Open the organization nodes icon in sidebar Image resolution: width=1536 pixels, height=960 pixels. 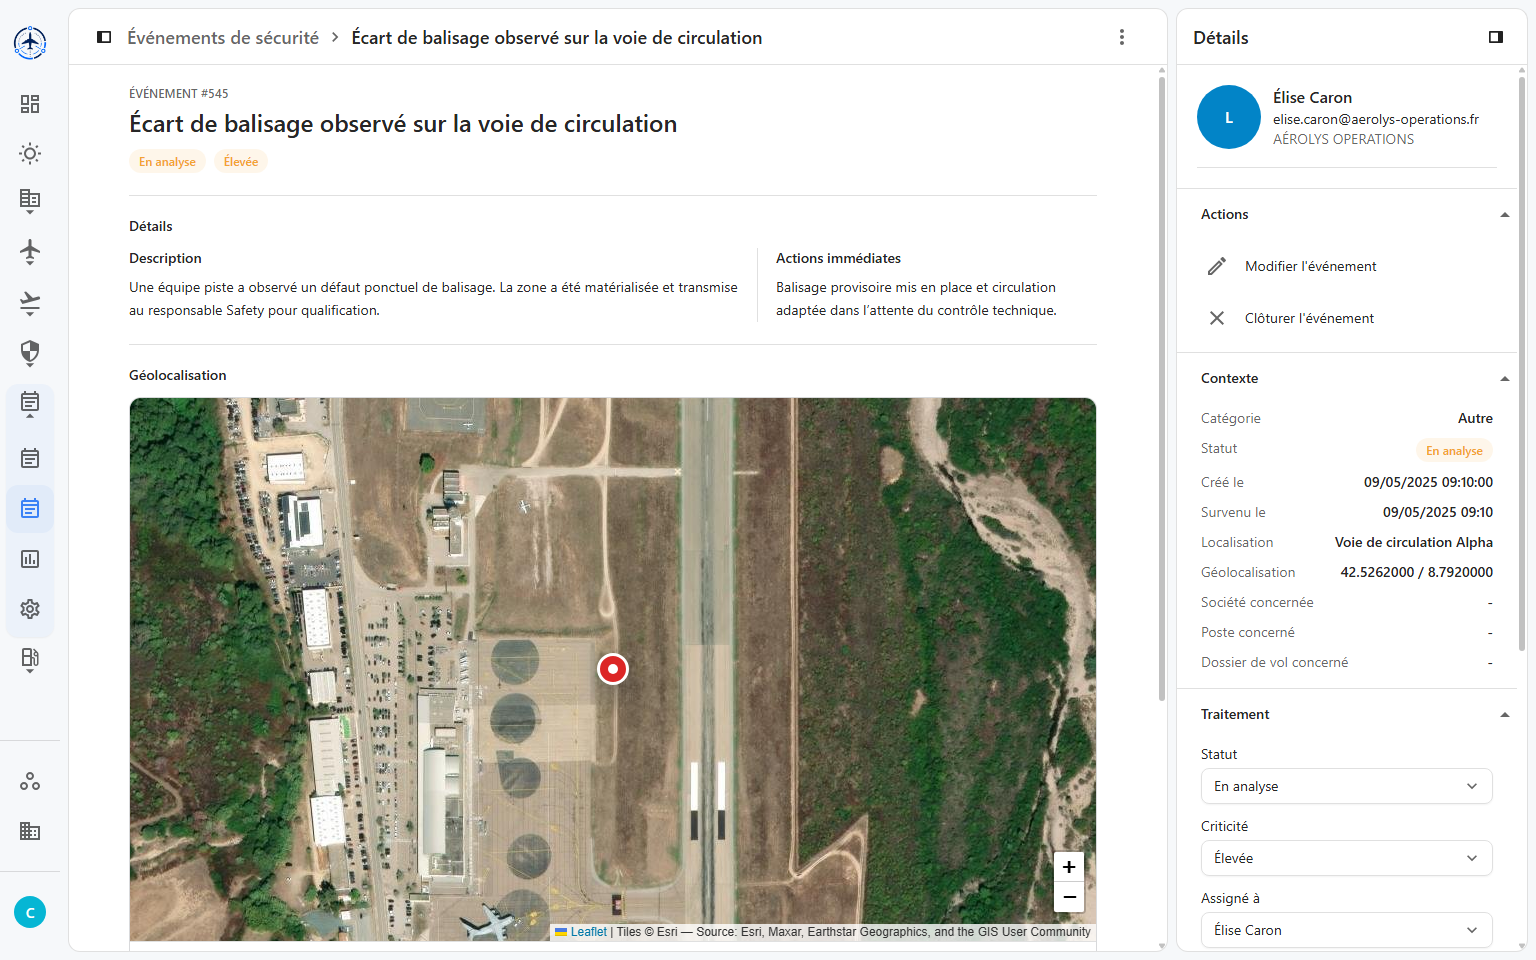(x=30, y=781)
